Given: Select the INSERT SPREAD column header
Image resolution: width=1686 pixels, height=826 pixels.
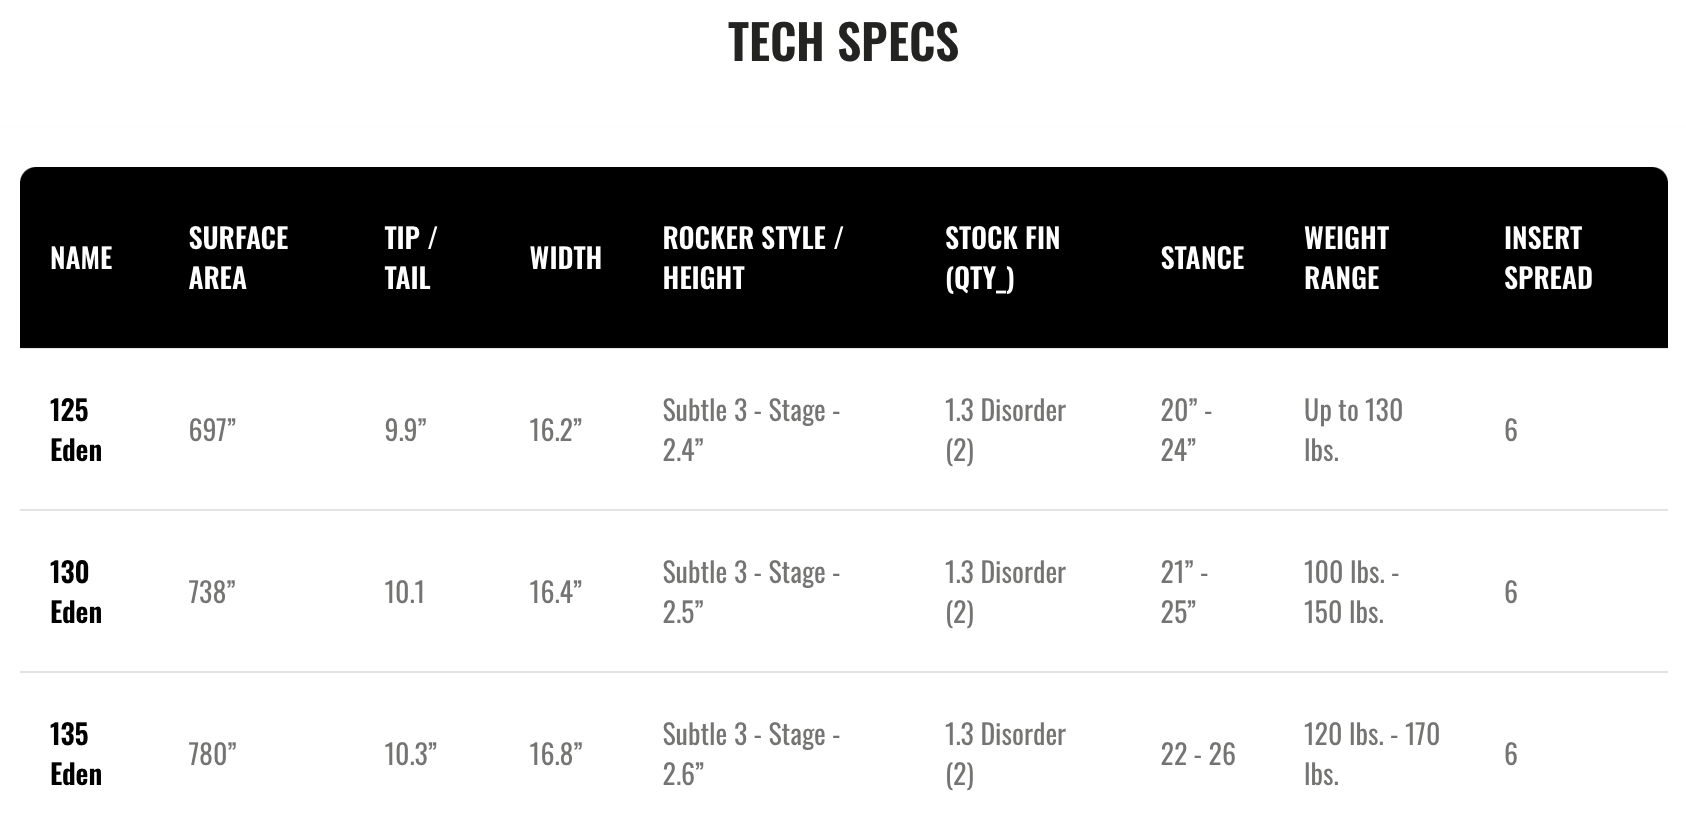Looking at the screenshot, I should [x=1548, y=258].
